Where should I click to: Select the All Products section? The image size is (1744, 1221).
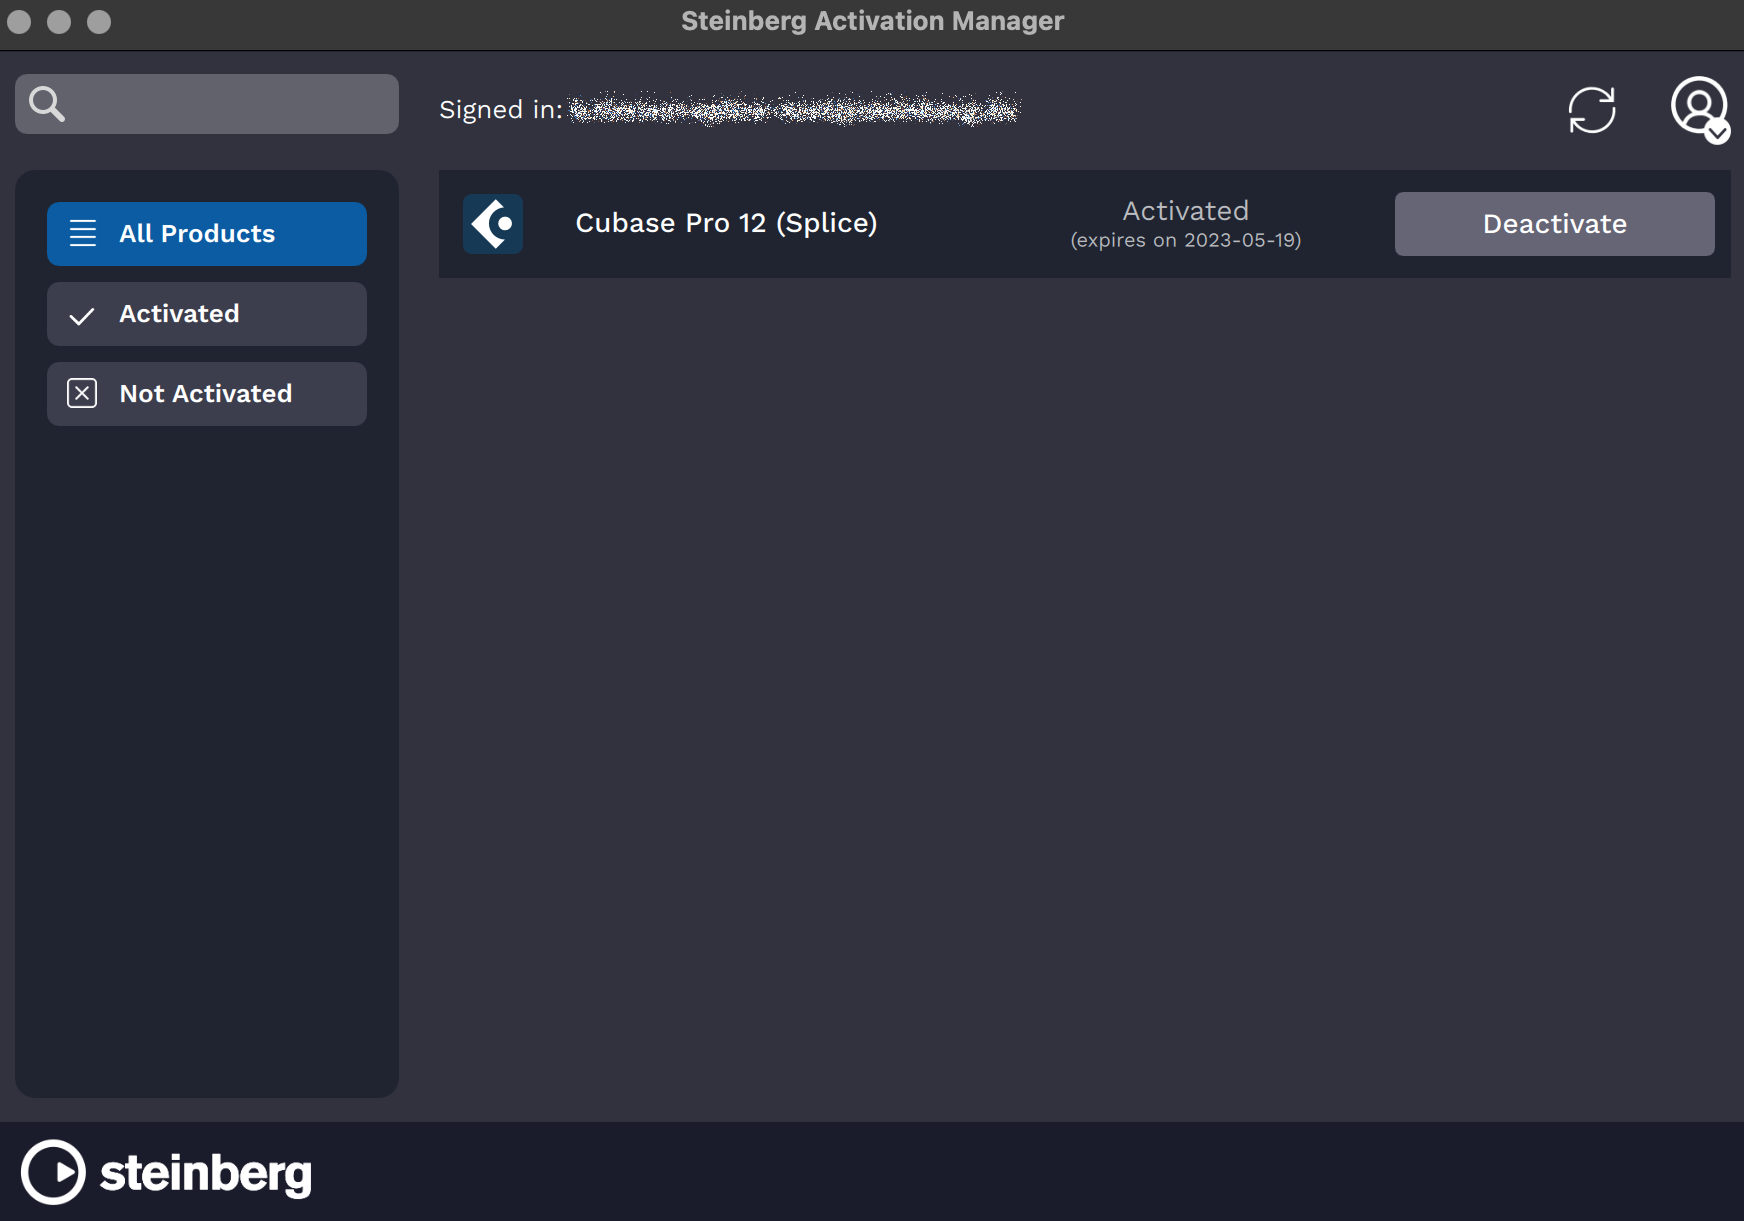[x=206, y=233]
